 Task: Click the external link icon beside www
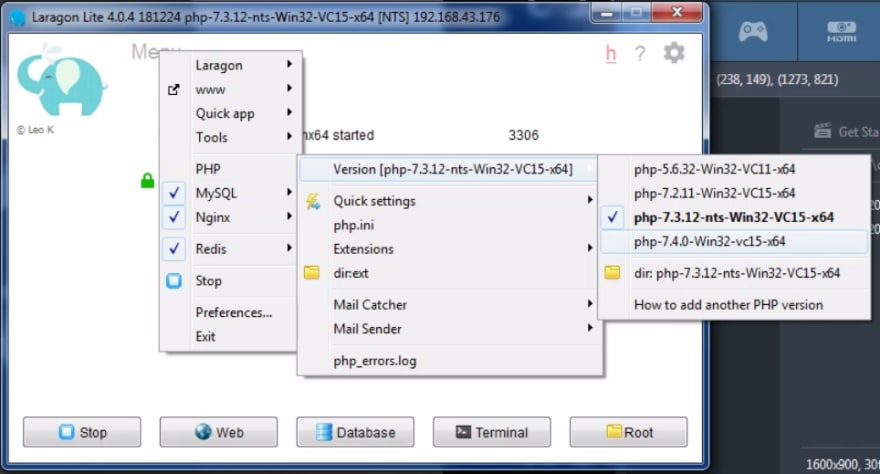[x=174, y=89]
